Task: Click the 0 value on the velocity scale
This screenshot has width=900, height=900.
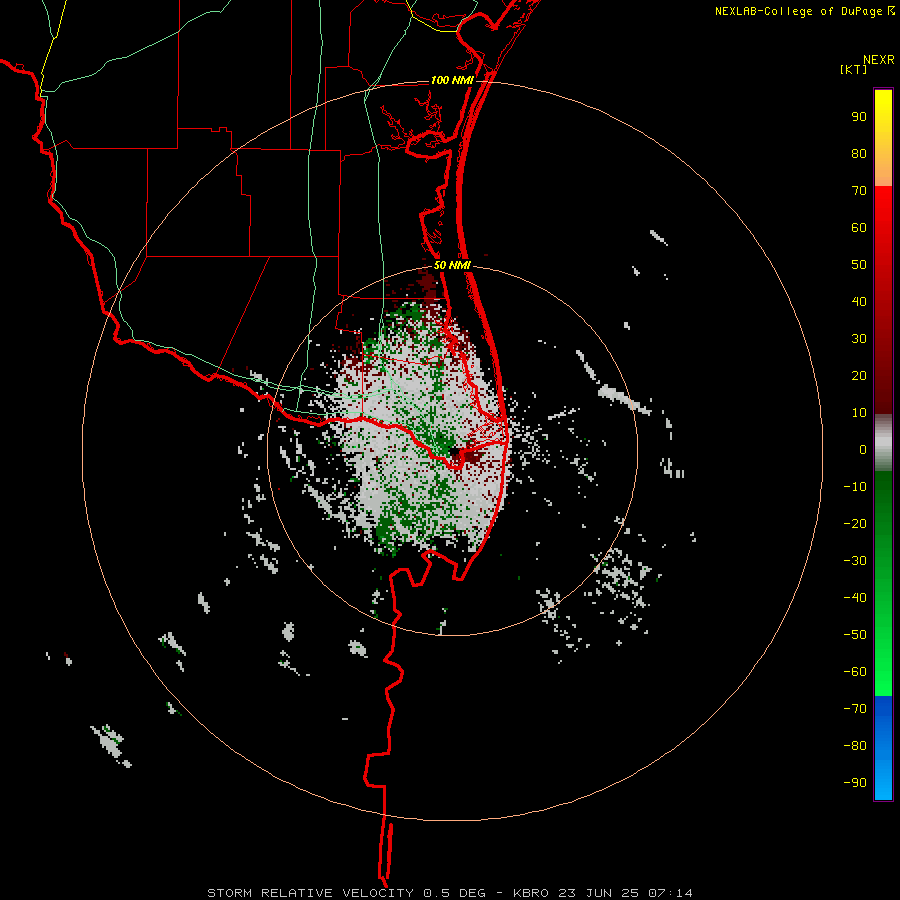Action: coord(863,450)
